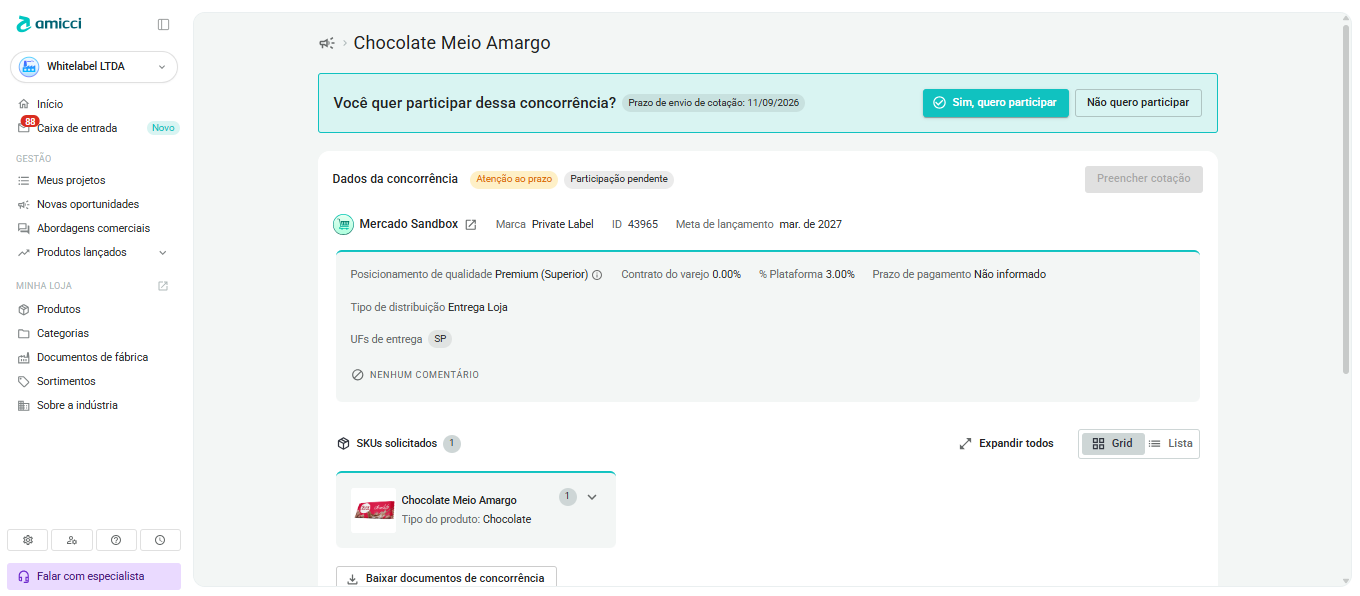Collapse the sidebar with the panel icon
Image resolution: width=1360 pixels, height=596 pixels.
tap(163, 24)
